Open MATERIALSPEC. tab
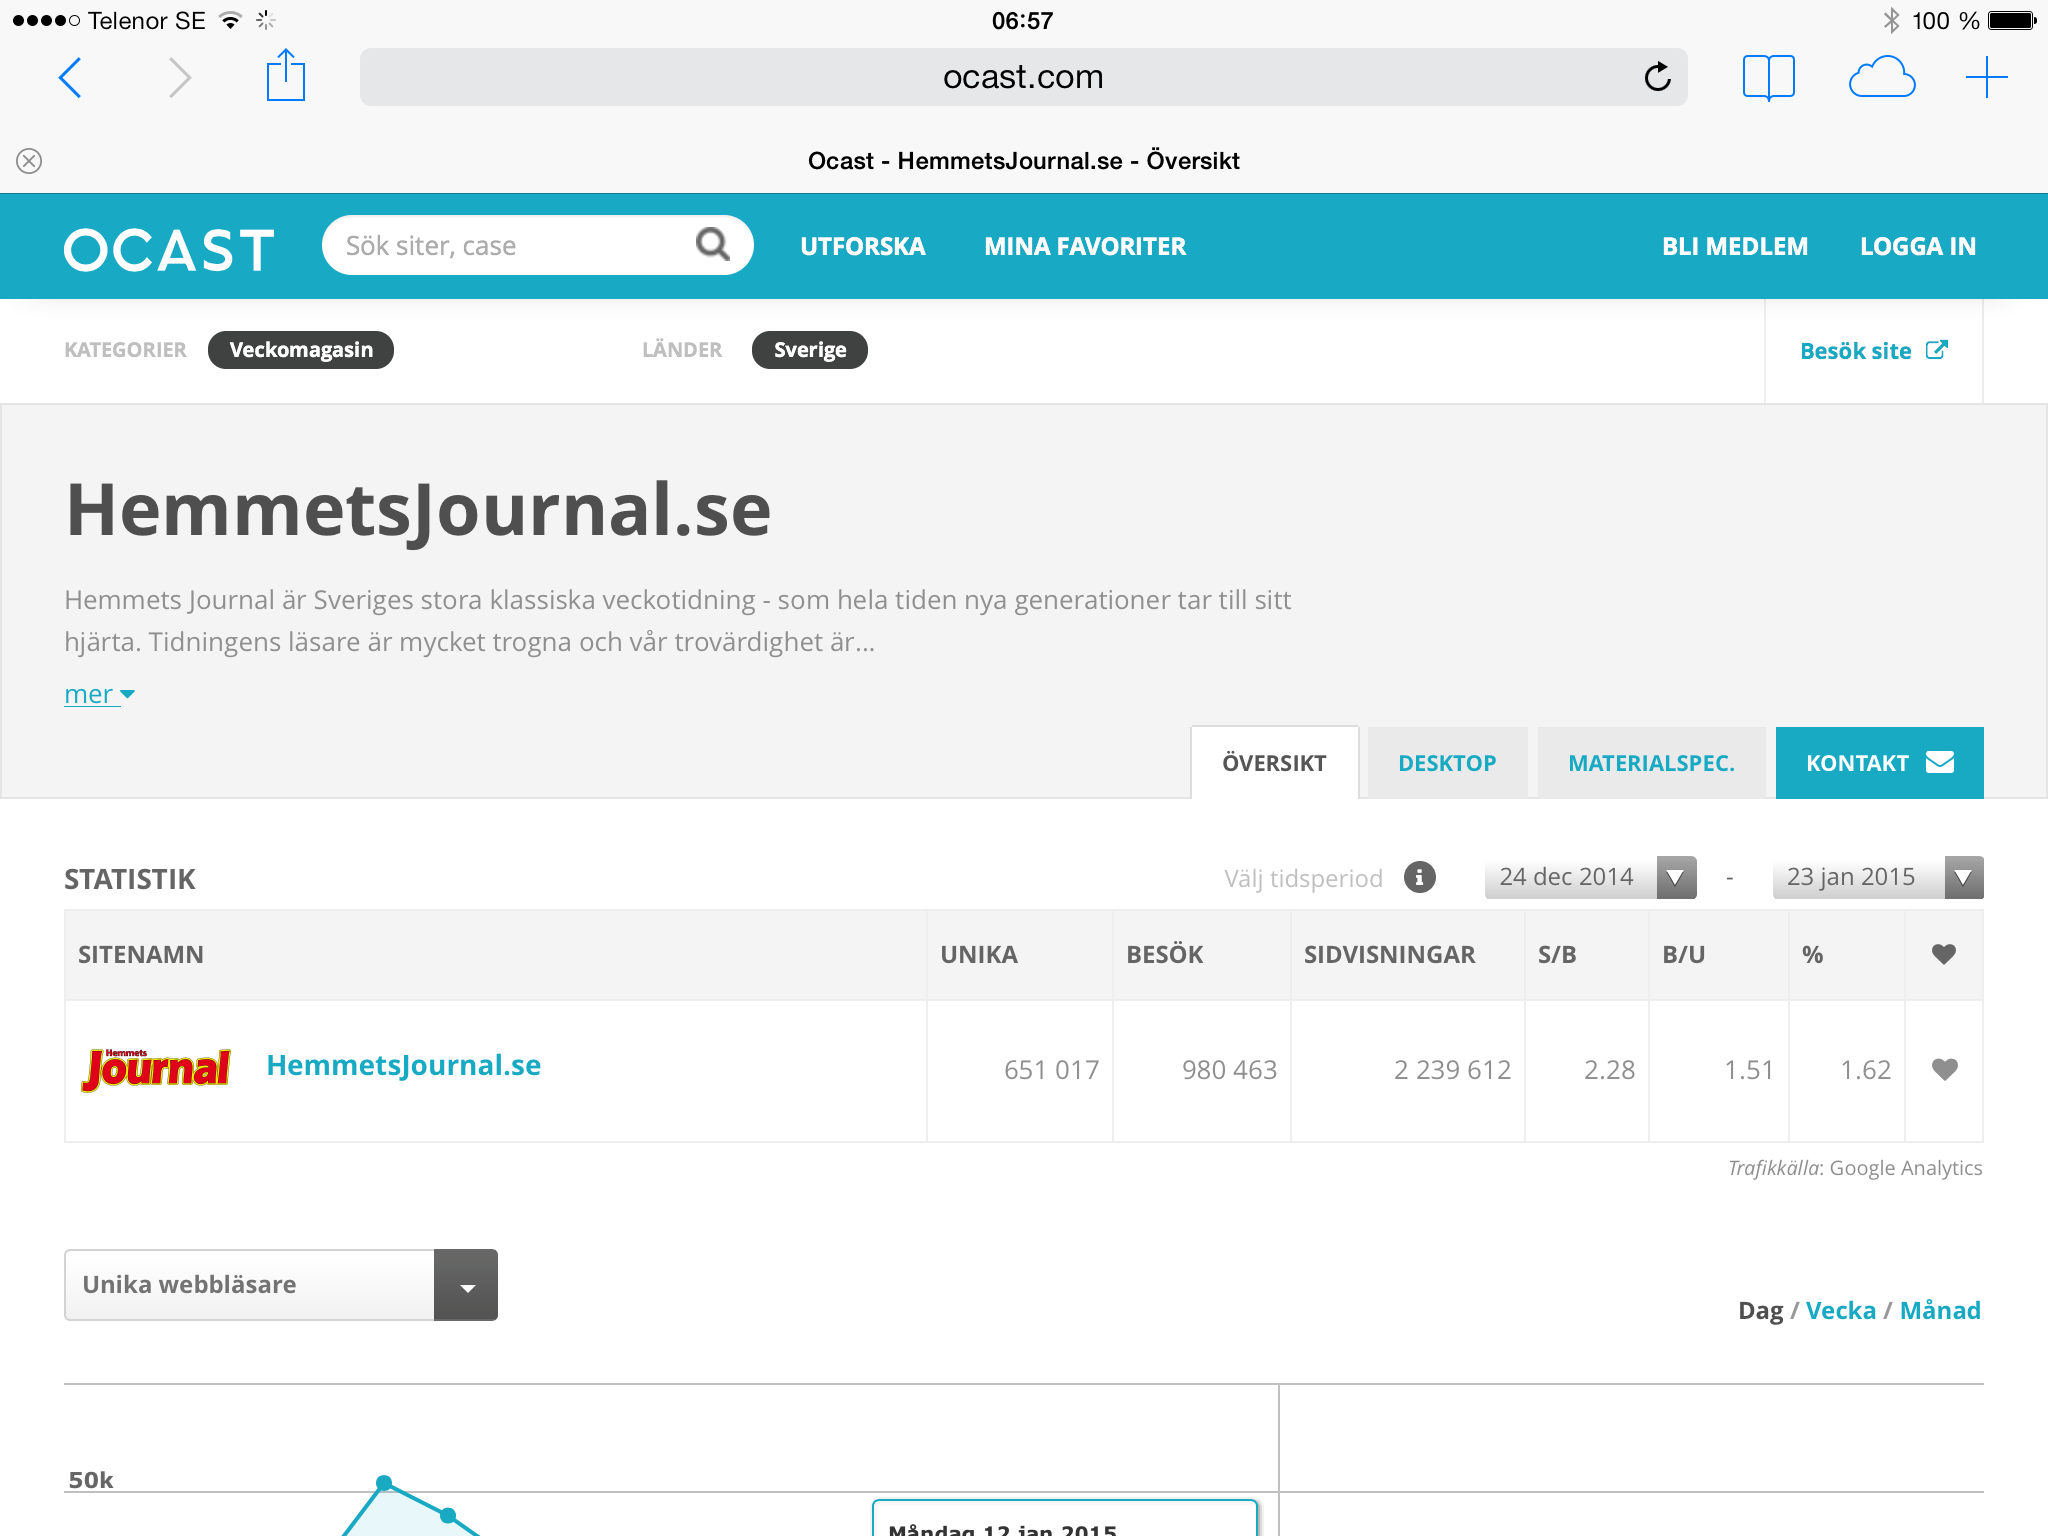 (x=1650, y=763)
